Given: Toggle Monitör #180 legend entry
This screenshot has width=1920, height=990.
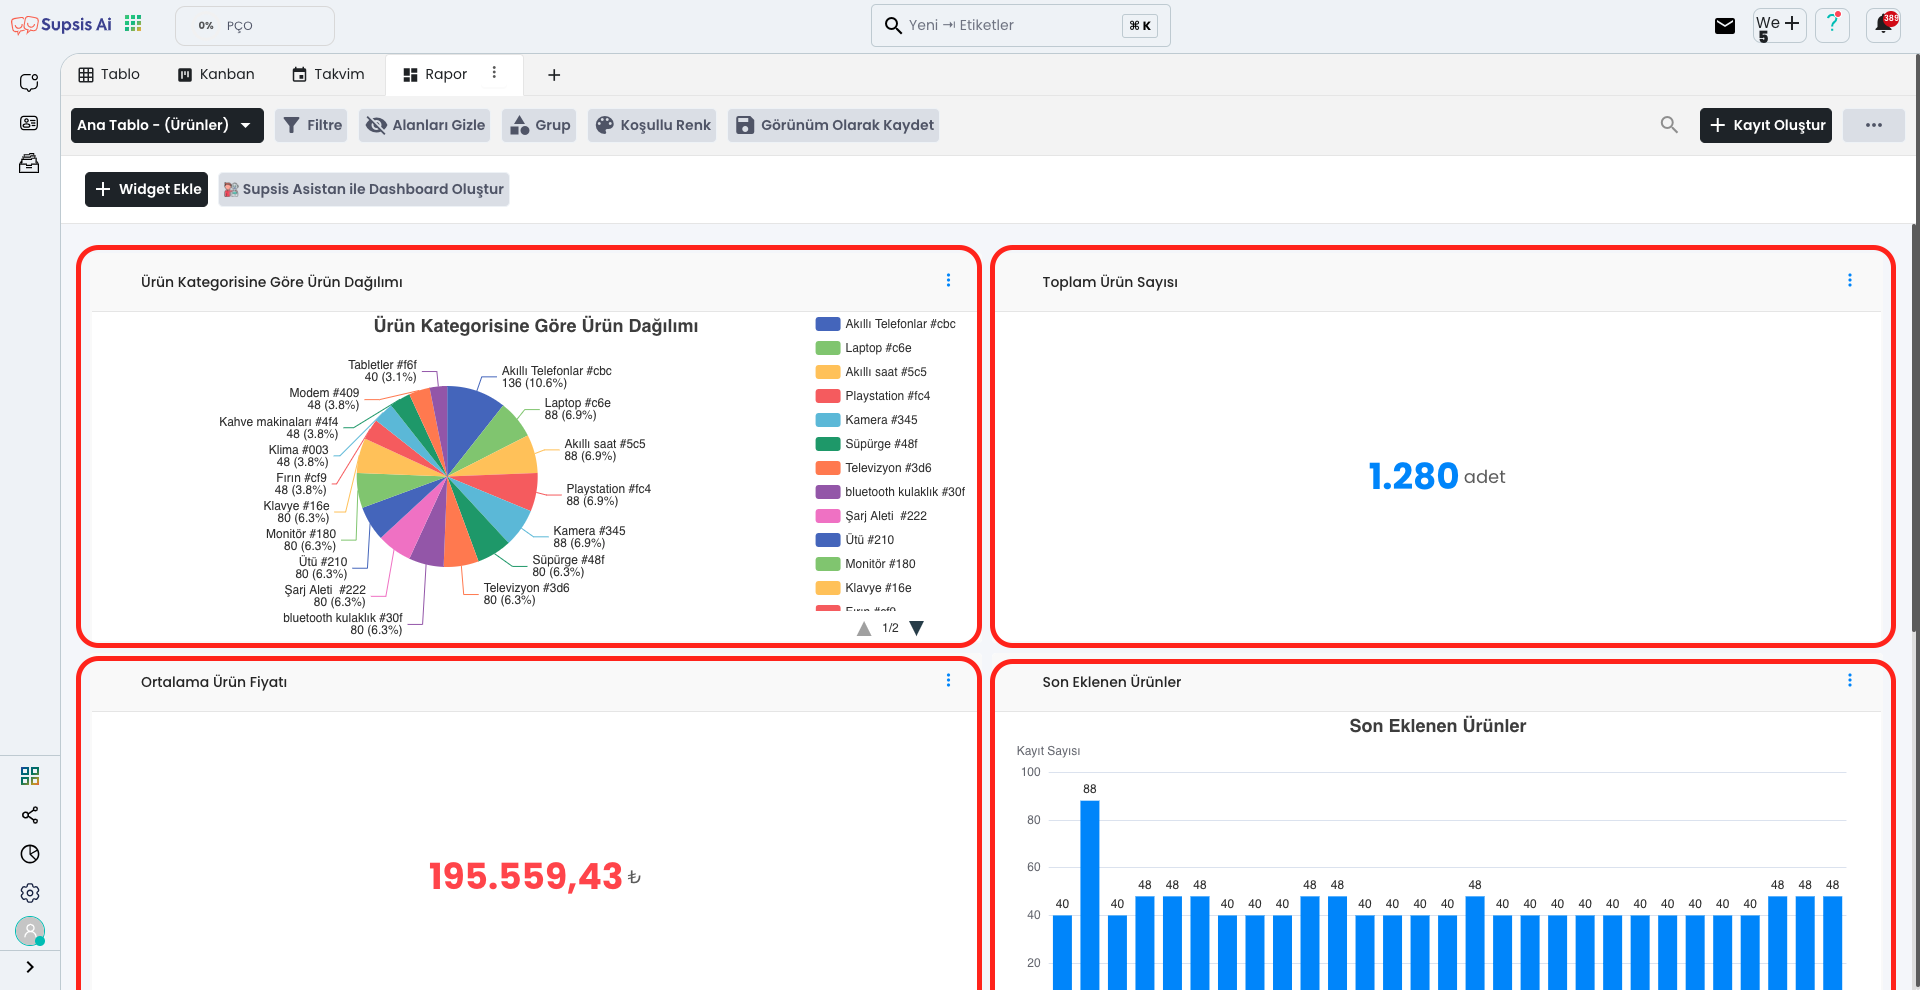Looking at the screenshot, I should coord(866,564).
